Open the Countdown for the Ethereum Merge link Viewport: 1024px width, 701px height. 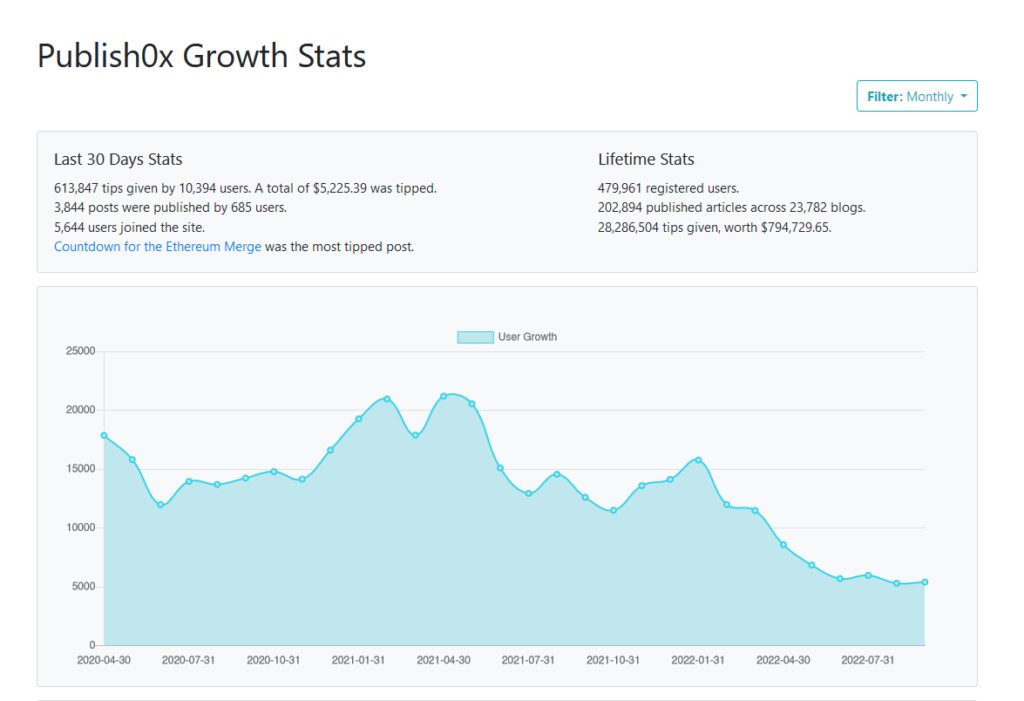(x=157, y=246)
